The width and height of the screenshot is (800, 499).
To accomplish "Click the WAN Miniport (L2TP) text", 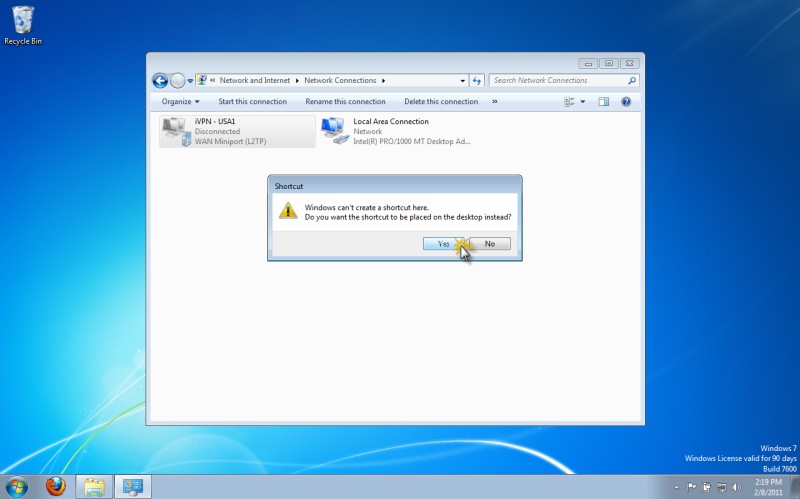I will click(230, 141).
